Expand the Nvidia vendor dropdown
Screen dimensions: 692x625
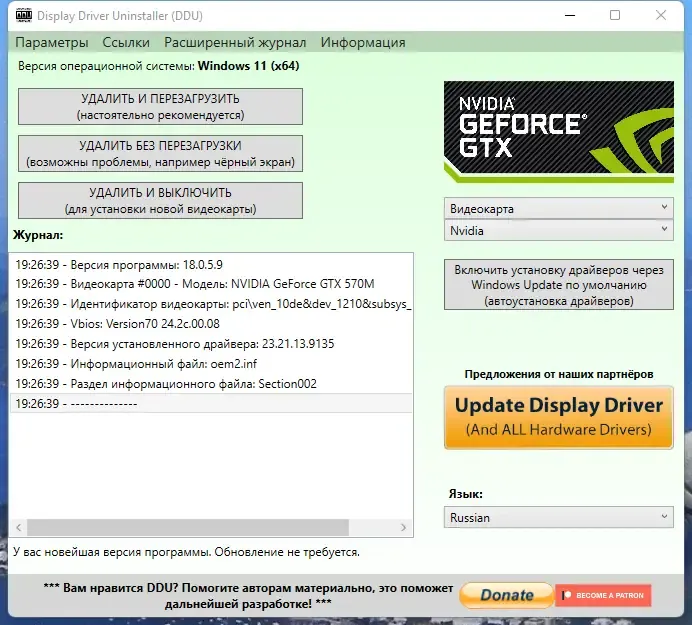[559, 230]
